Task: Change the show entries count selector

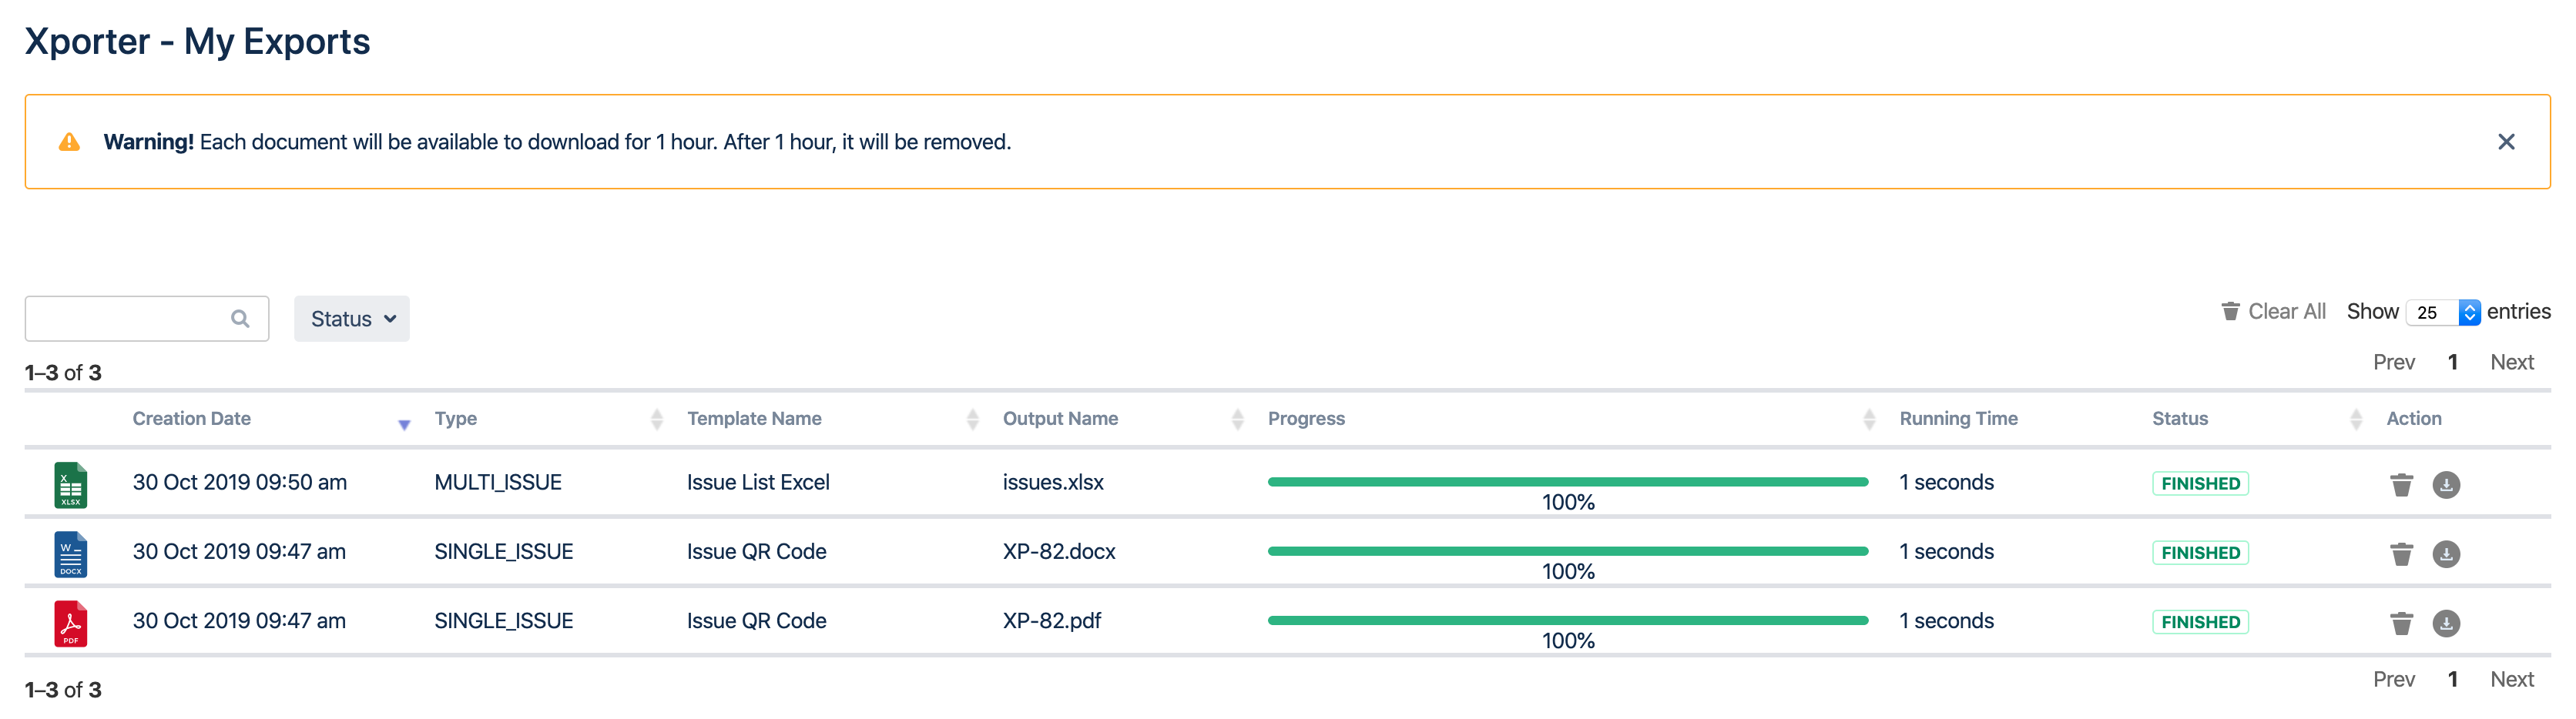Action: 2442,313
